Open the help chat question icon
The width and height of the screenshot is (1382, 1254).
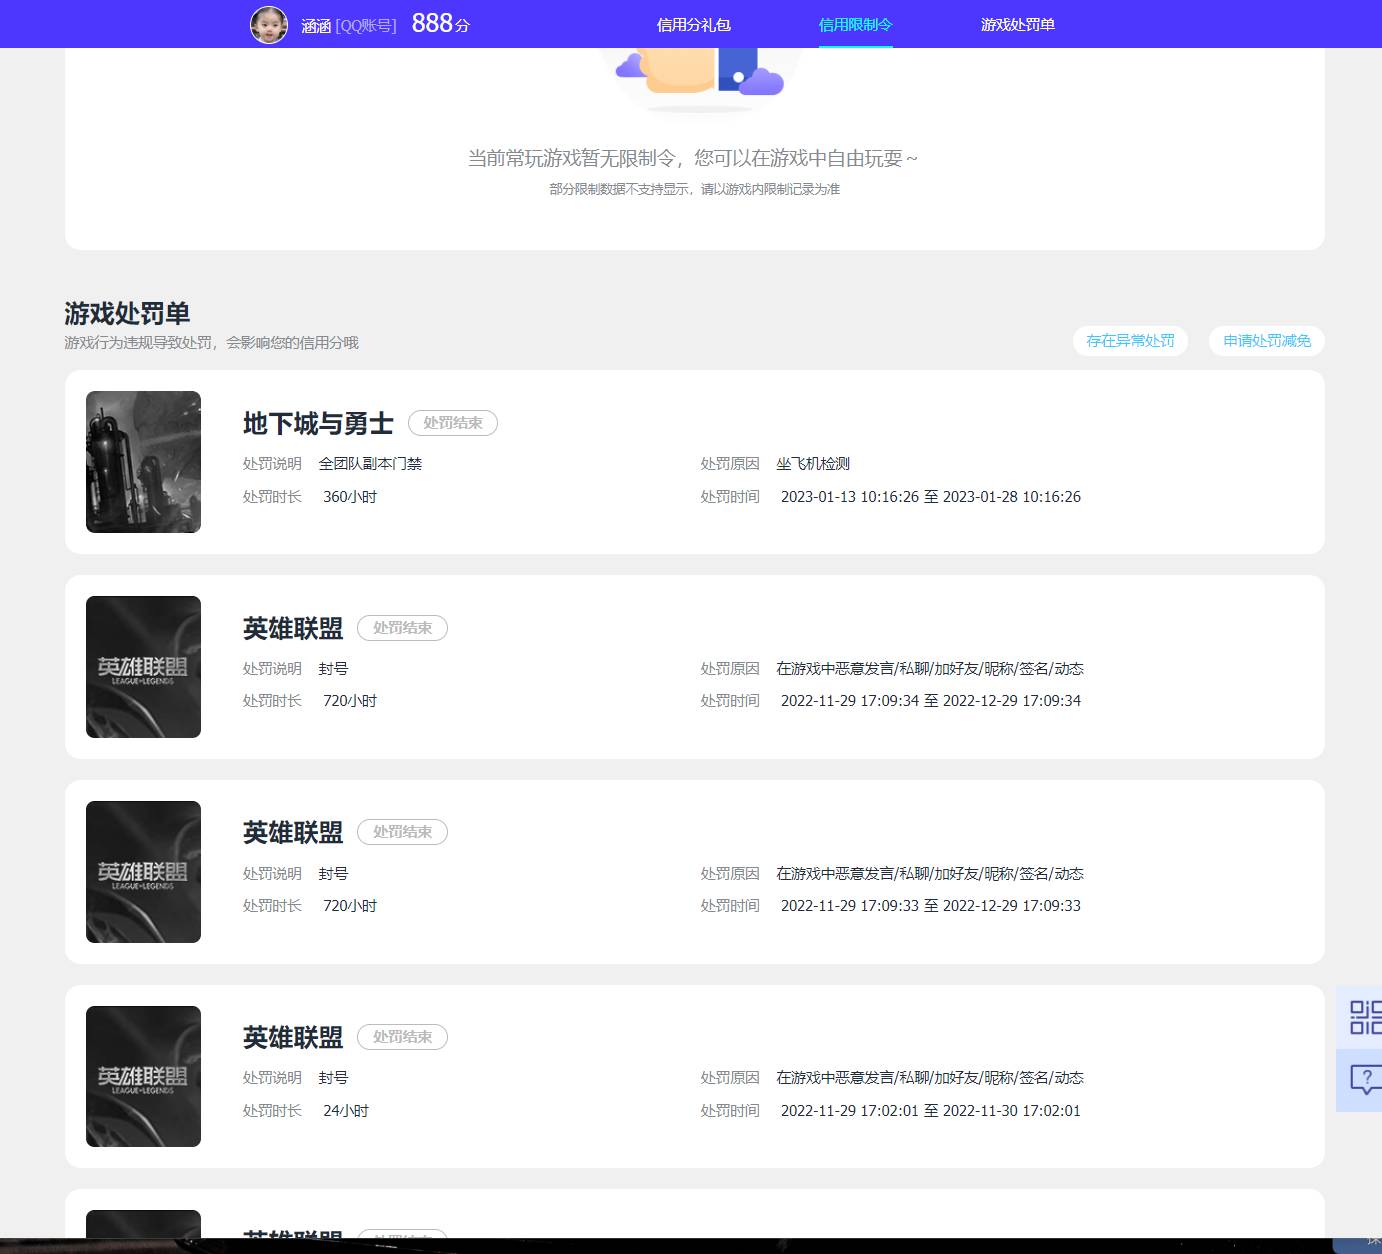point(1364,1080)
